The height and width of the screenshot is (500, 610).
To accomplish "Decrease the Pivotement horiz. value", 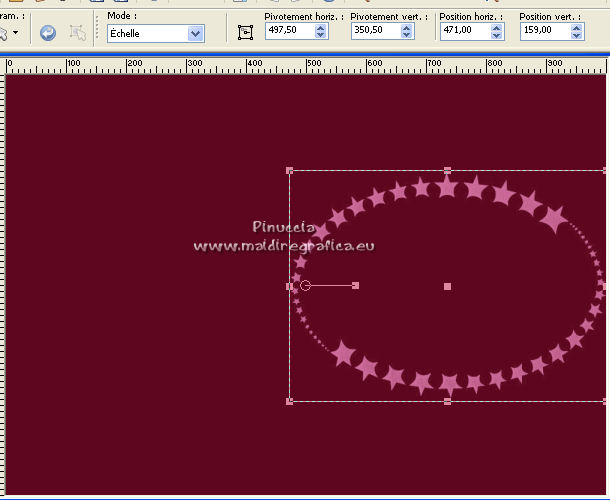I will pos(321,35).
